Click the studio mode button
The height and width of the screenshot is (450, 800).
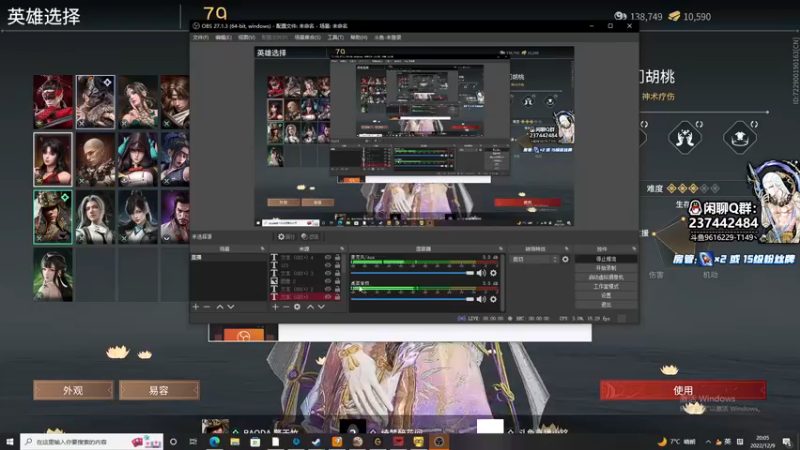click(x=606, y=286)
